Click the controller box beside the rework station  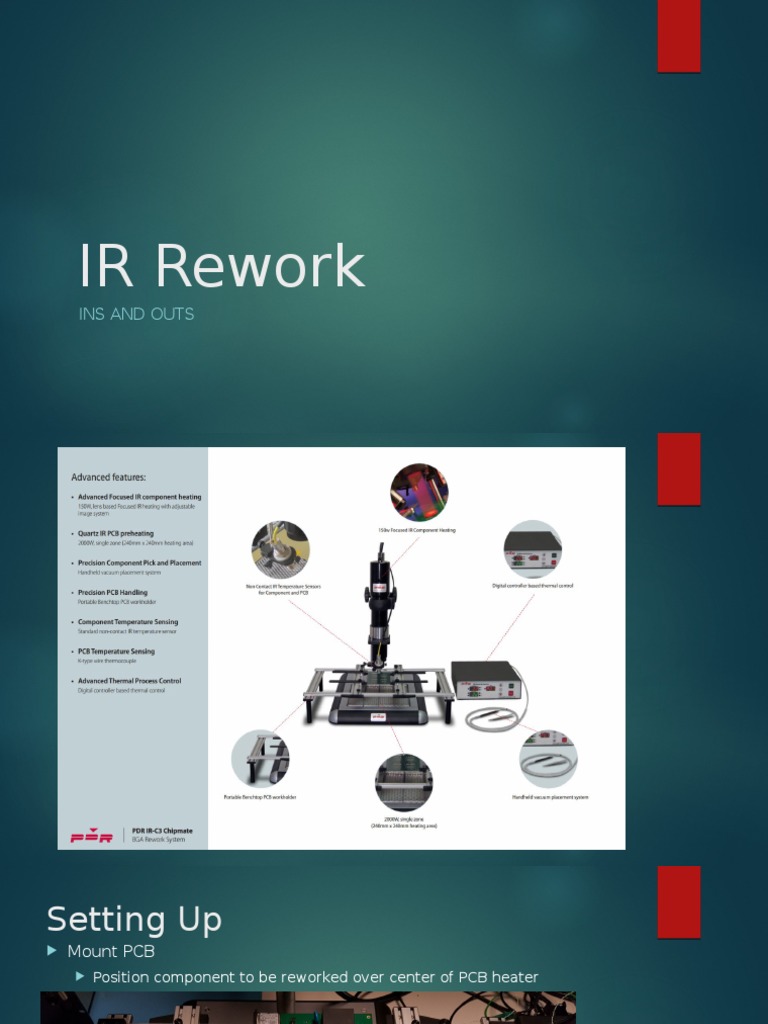[x=487, y=680]
